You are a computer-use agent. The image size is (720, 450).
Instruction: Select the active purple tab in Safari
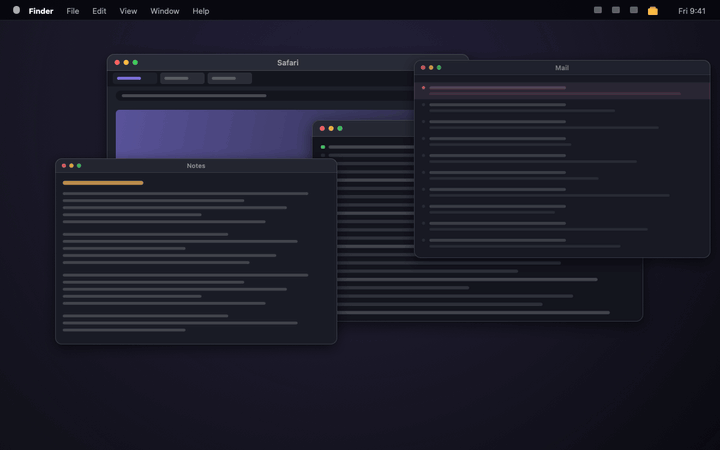[x=135, y=79]
